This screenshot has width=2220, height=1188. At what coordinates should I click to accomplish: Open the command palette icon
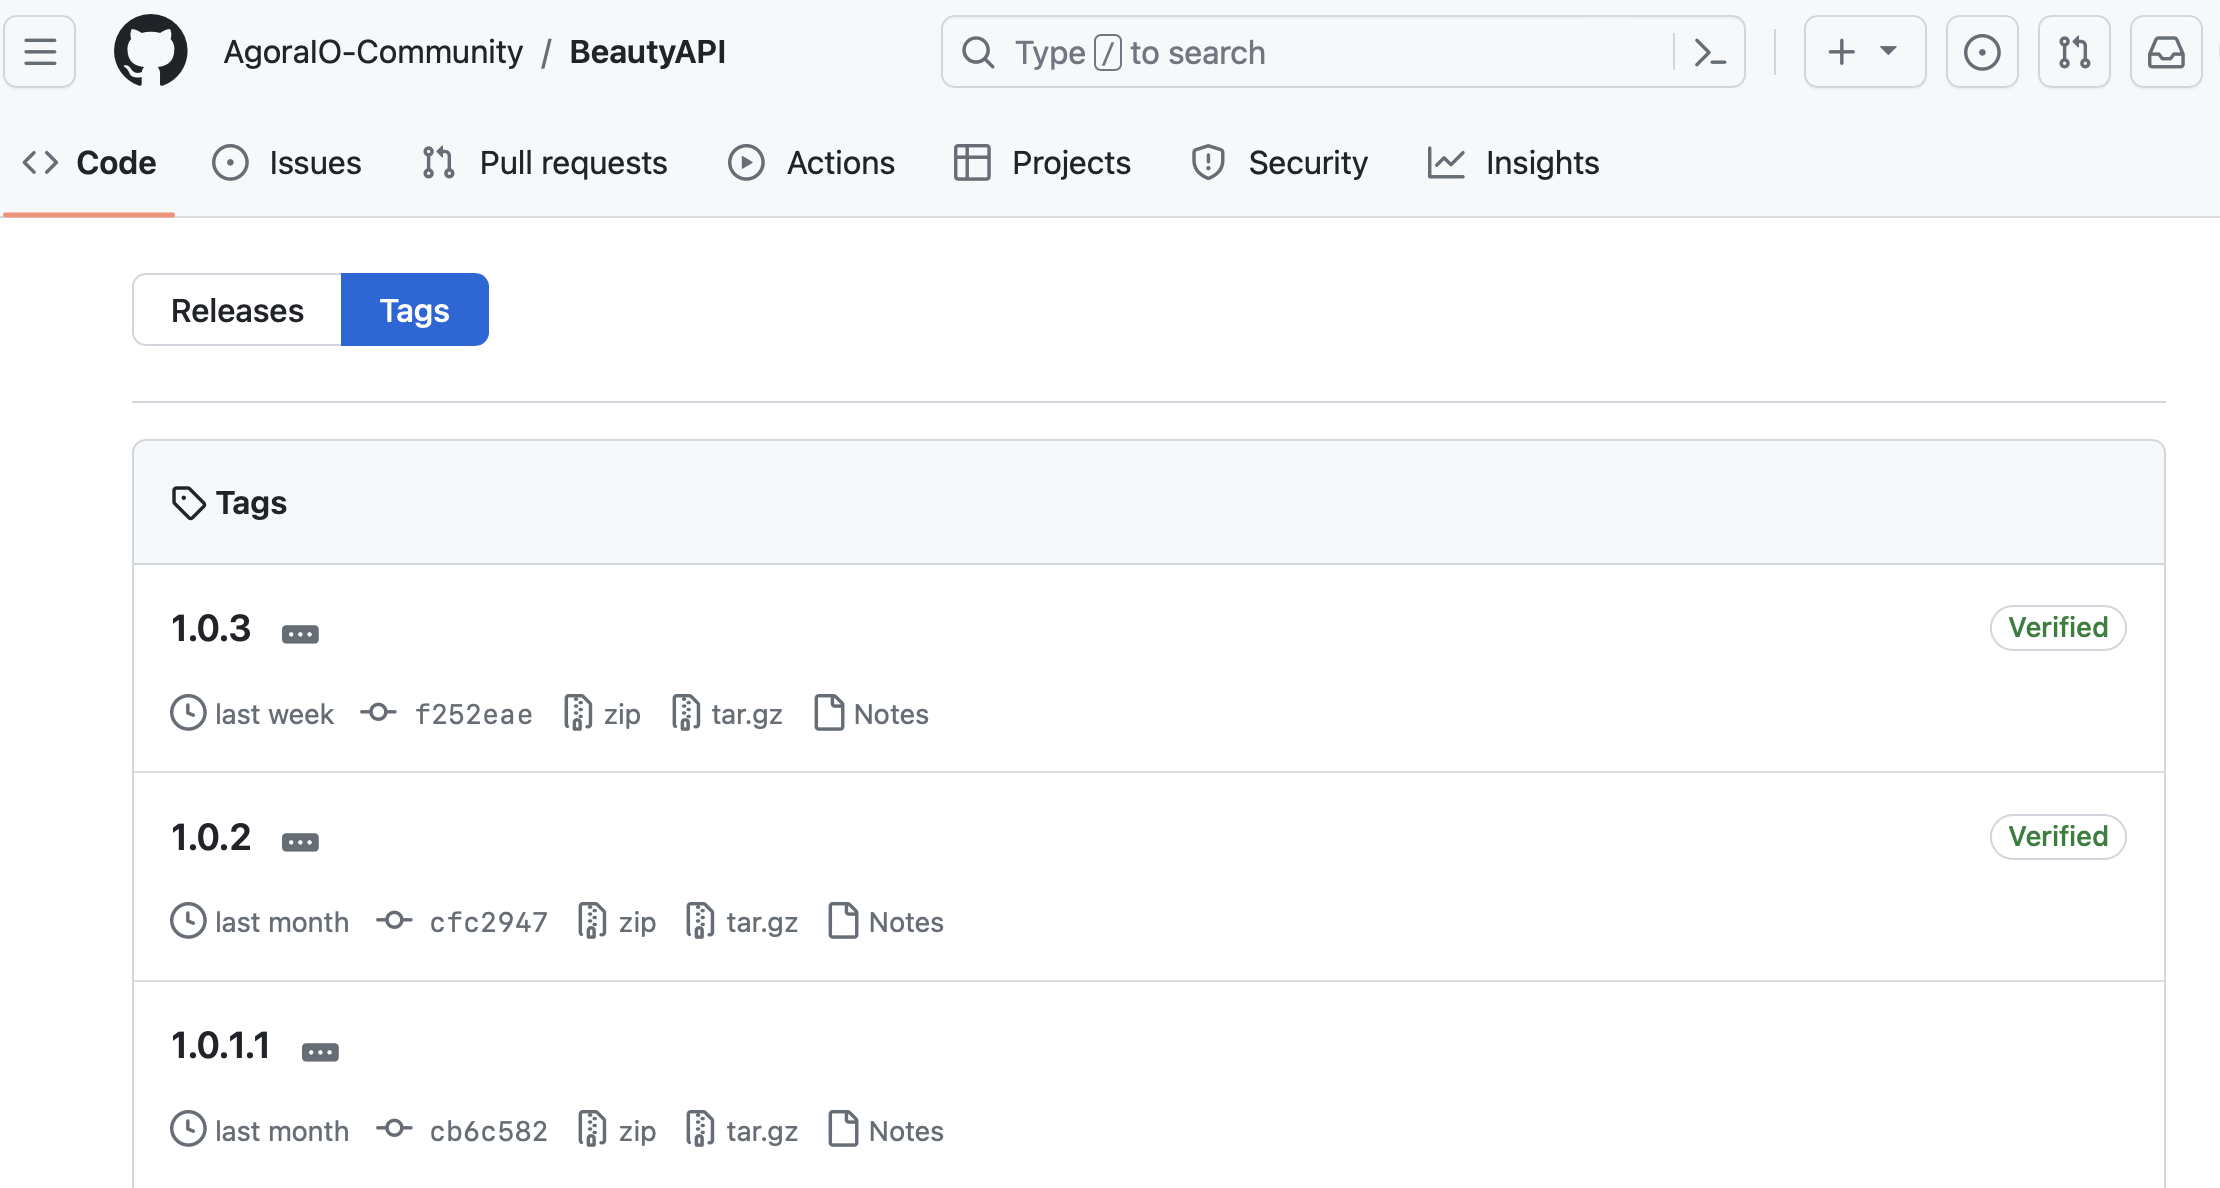click(x=1710, y=52)
